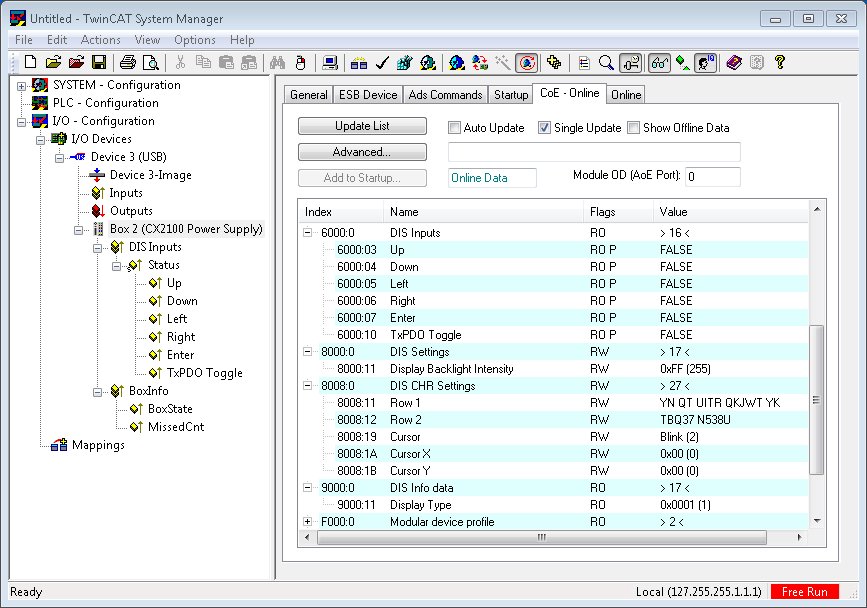The image size is (867, 608).
Task: Select the Device 3-Image tree item
Action: 150,175
